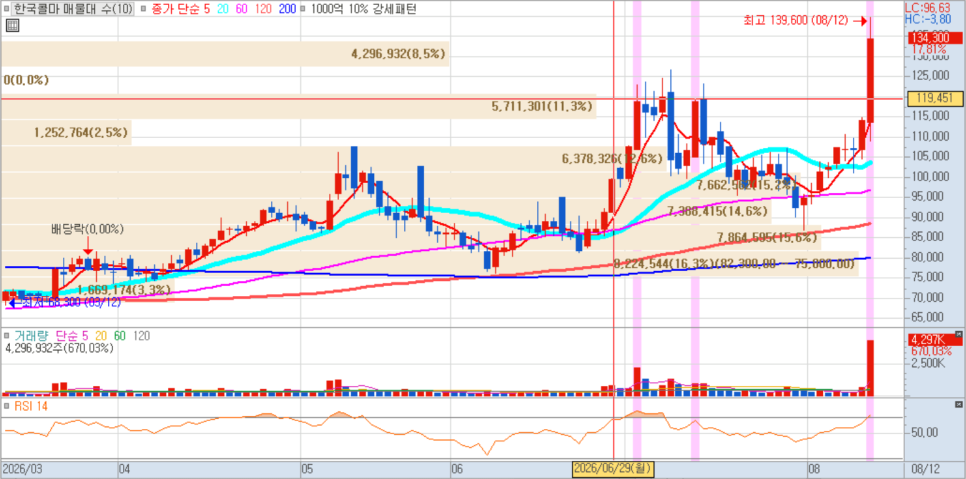Image resolution: width=966 pixels, height=479 pixels.
Task: Click the red 4,297K volume tag
Action: 934,340
